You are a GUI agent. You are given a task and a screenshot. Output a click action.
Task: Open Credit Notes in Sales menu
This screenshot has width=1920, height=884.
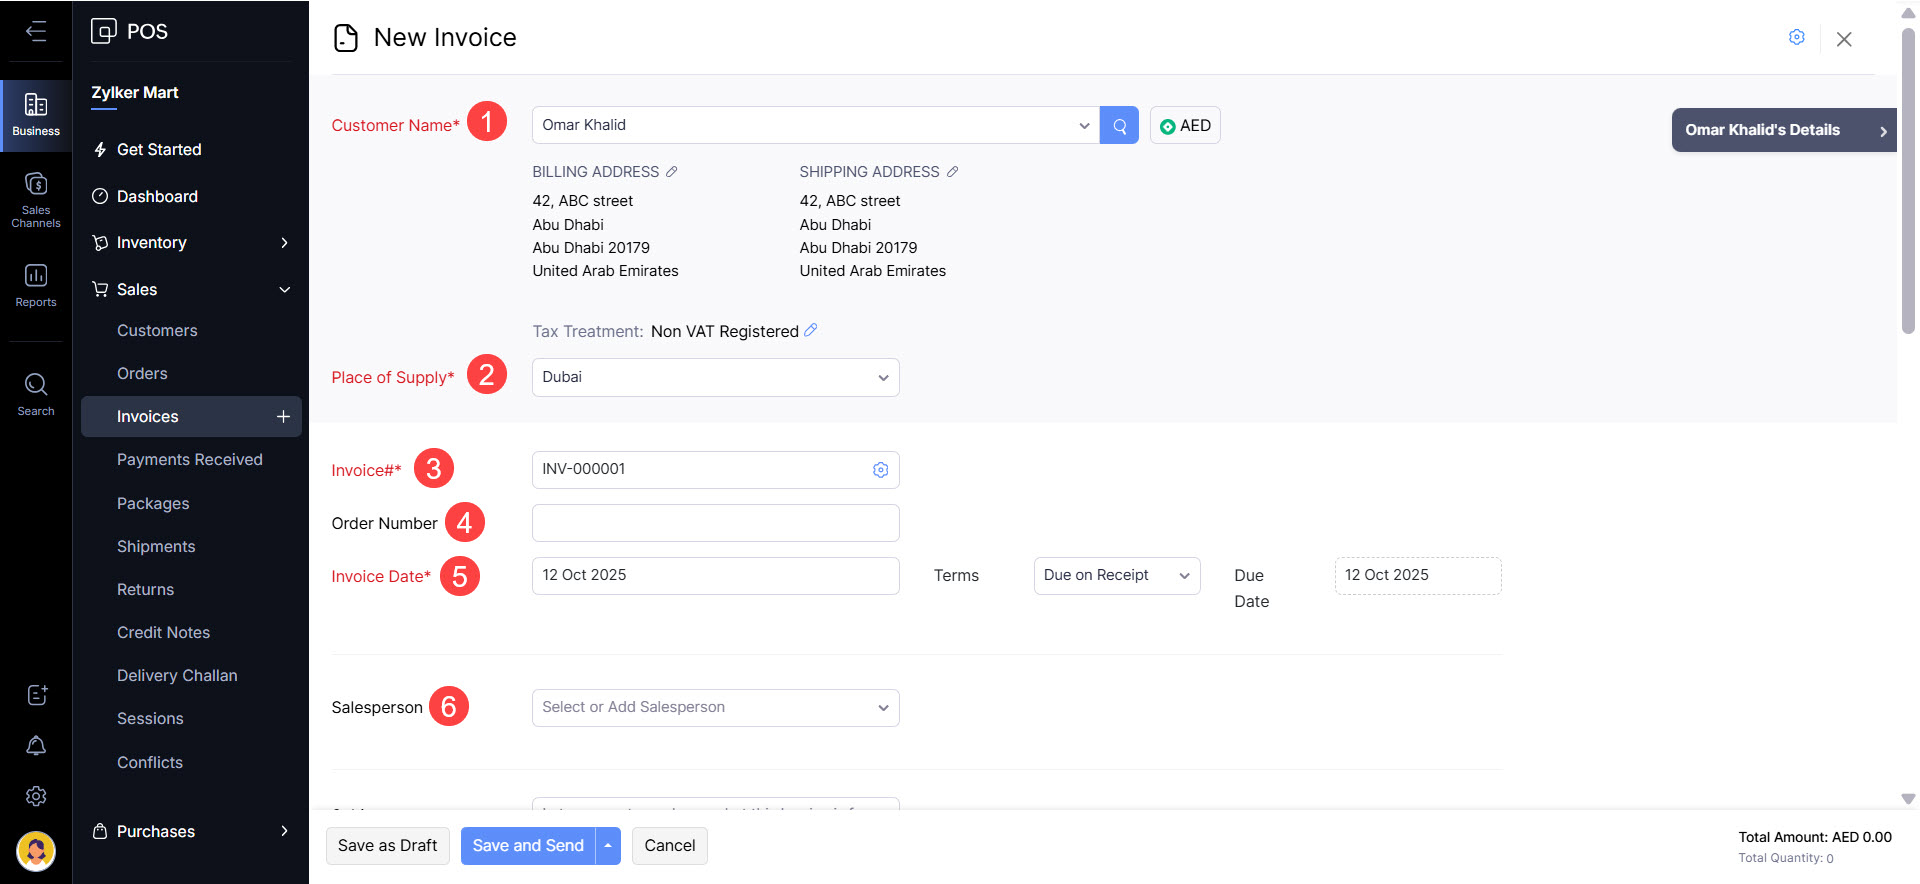pyautogui.click(x=163, y=633)
